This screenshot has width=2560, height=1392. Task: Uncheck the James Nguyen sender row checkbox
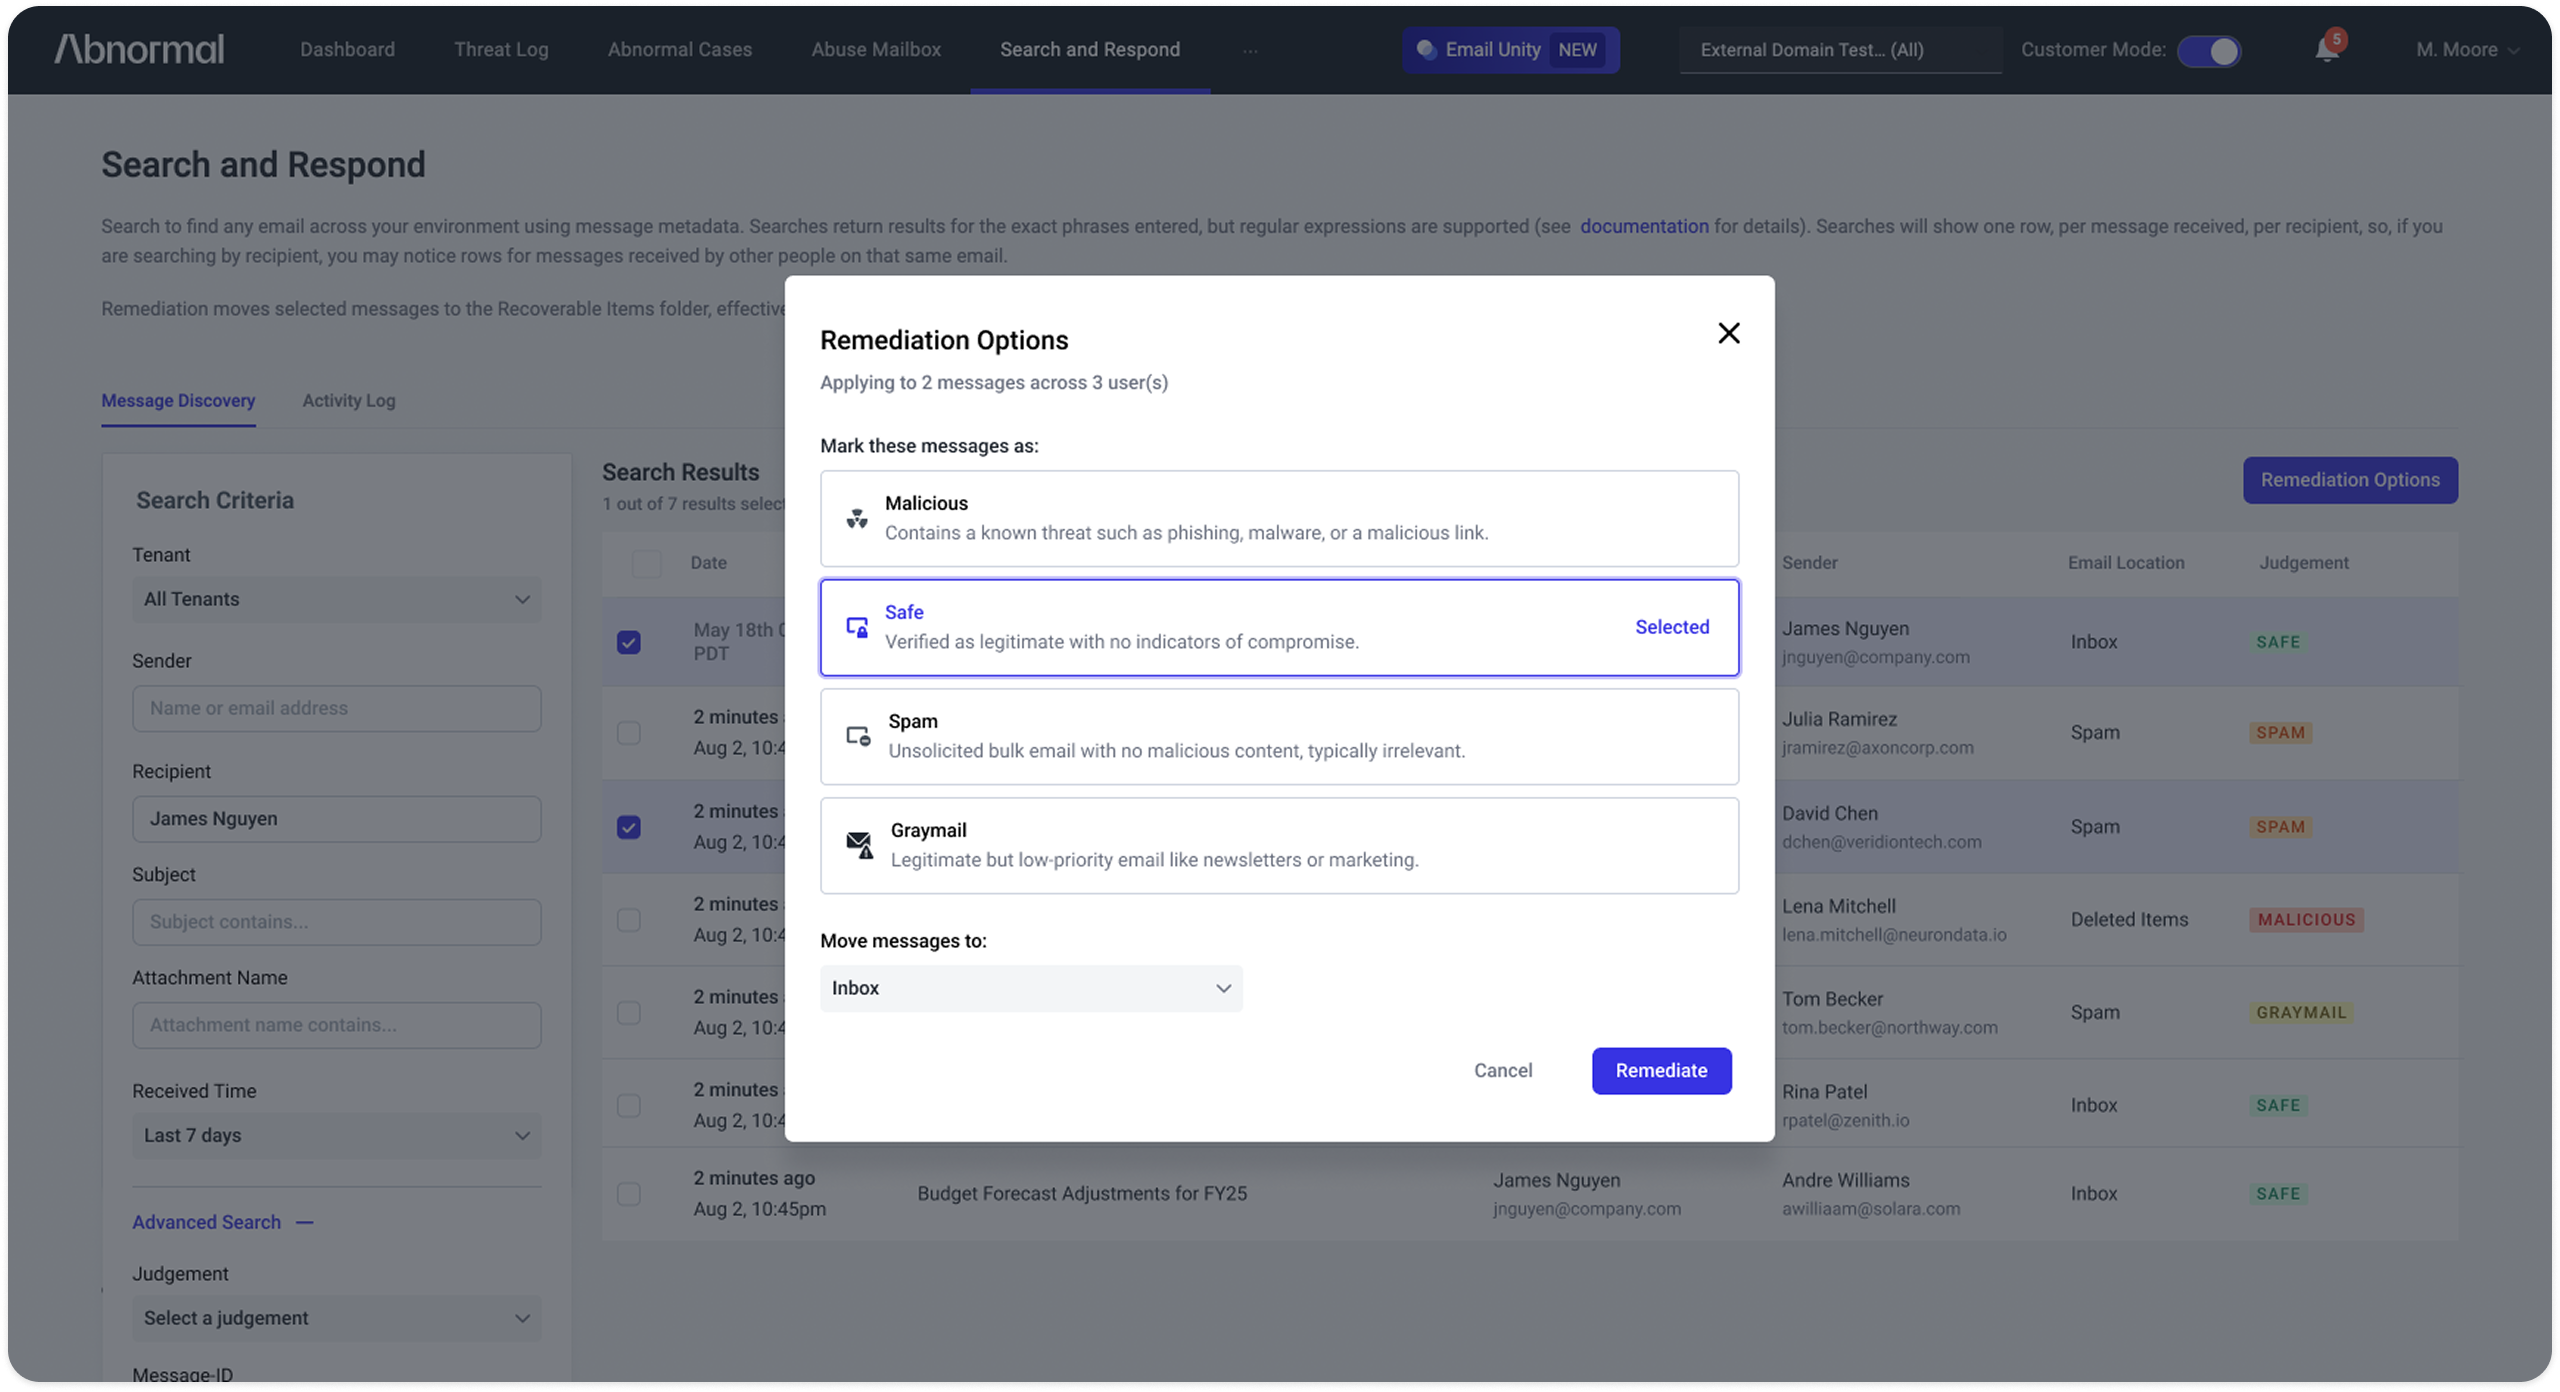[628, 642]
